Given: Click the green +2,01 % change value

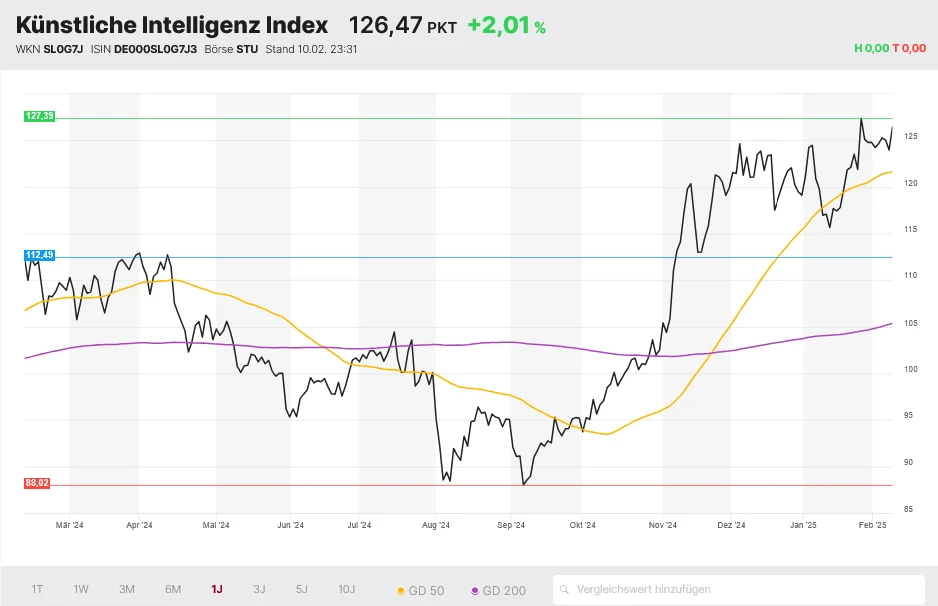Looking at the screenshot, I should coord(506,26).
